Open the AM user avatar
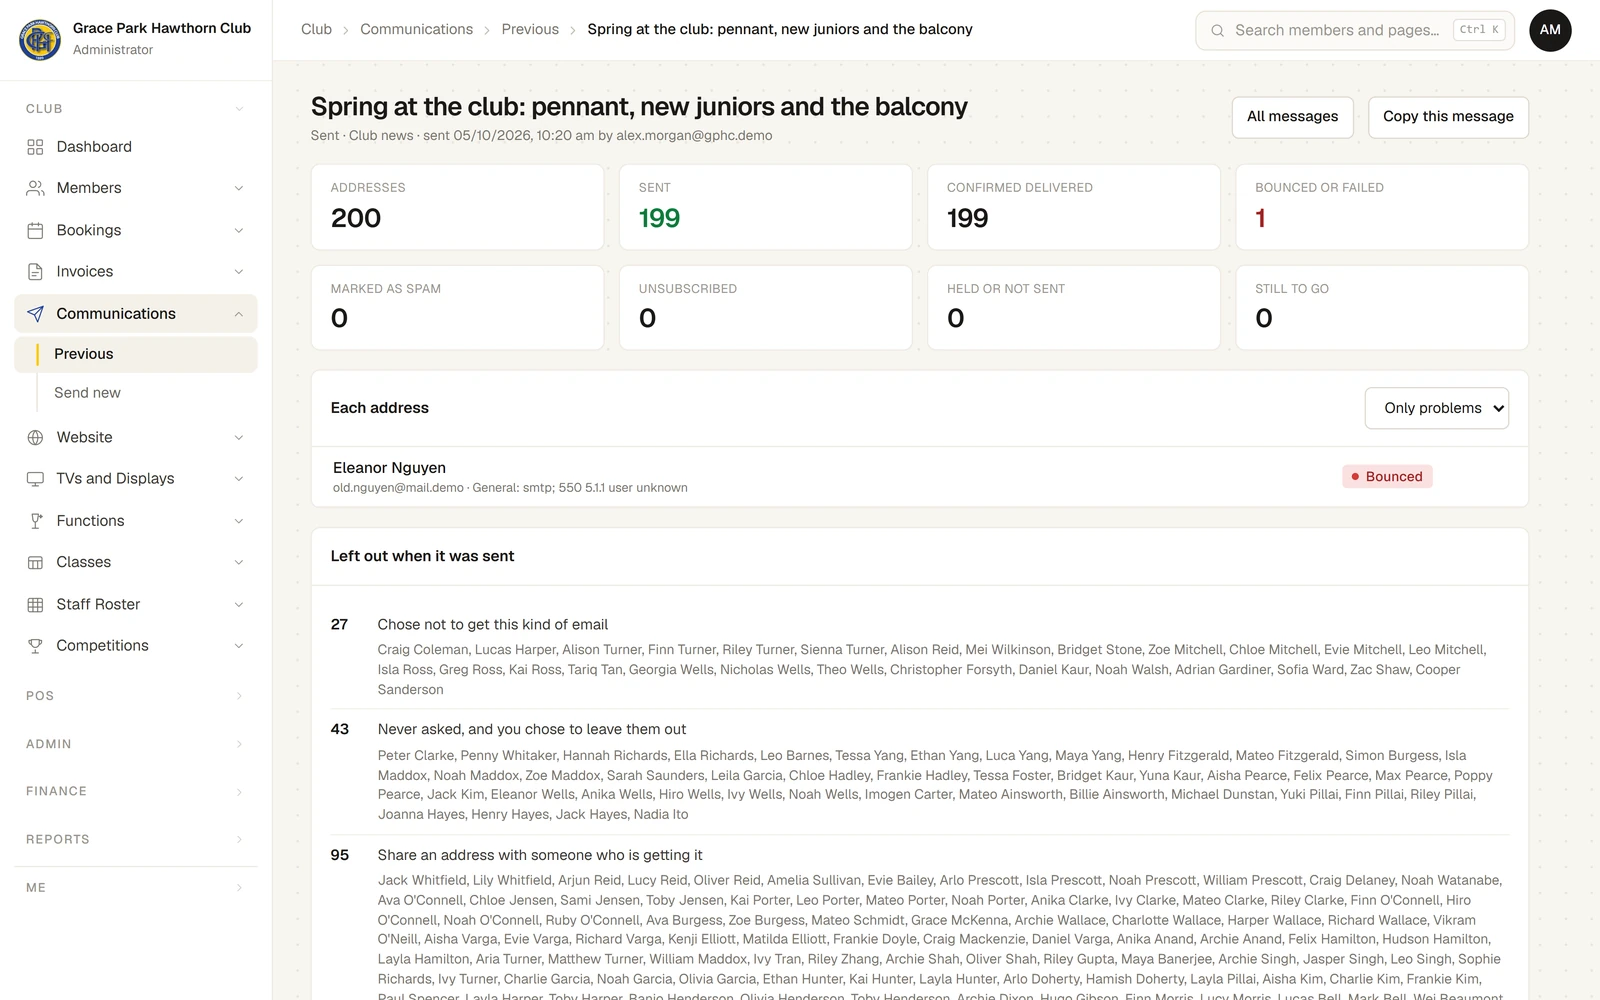 point(1550,30)
